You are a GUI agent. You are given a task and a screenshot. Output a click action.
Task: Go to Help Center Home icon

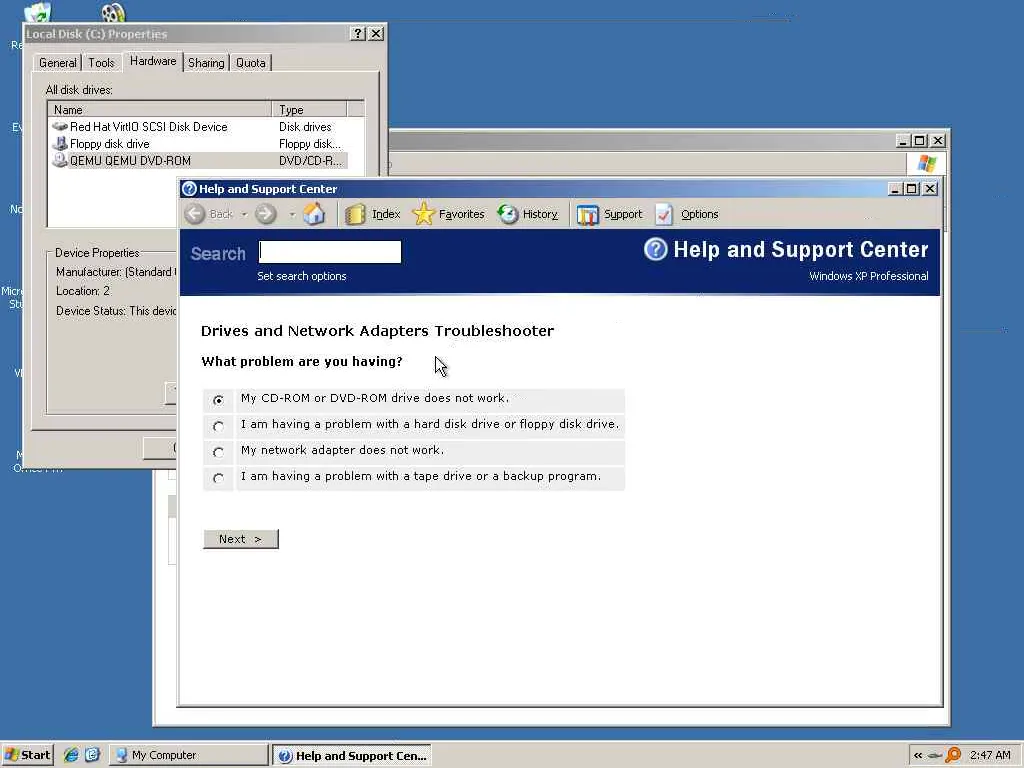click(x=314, y=214)
